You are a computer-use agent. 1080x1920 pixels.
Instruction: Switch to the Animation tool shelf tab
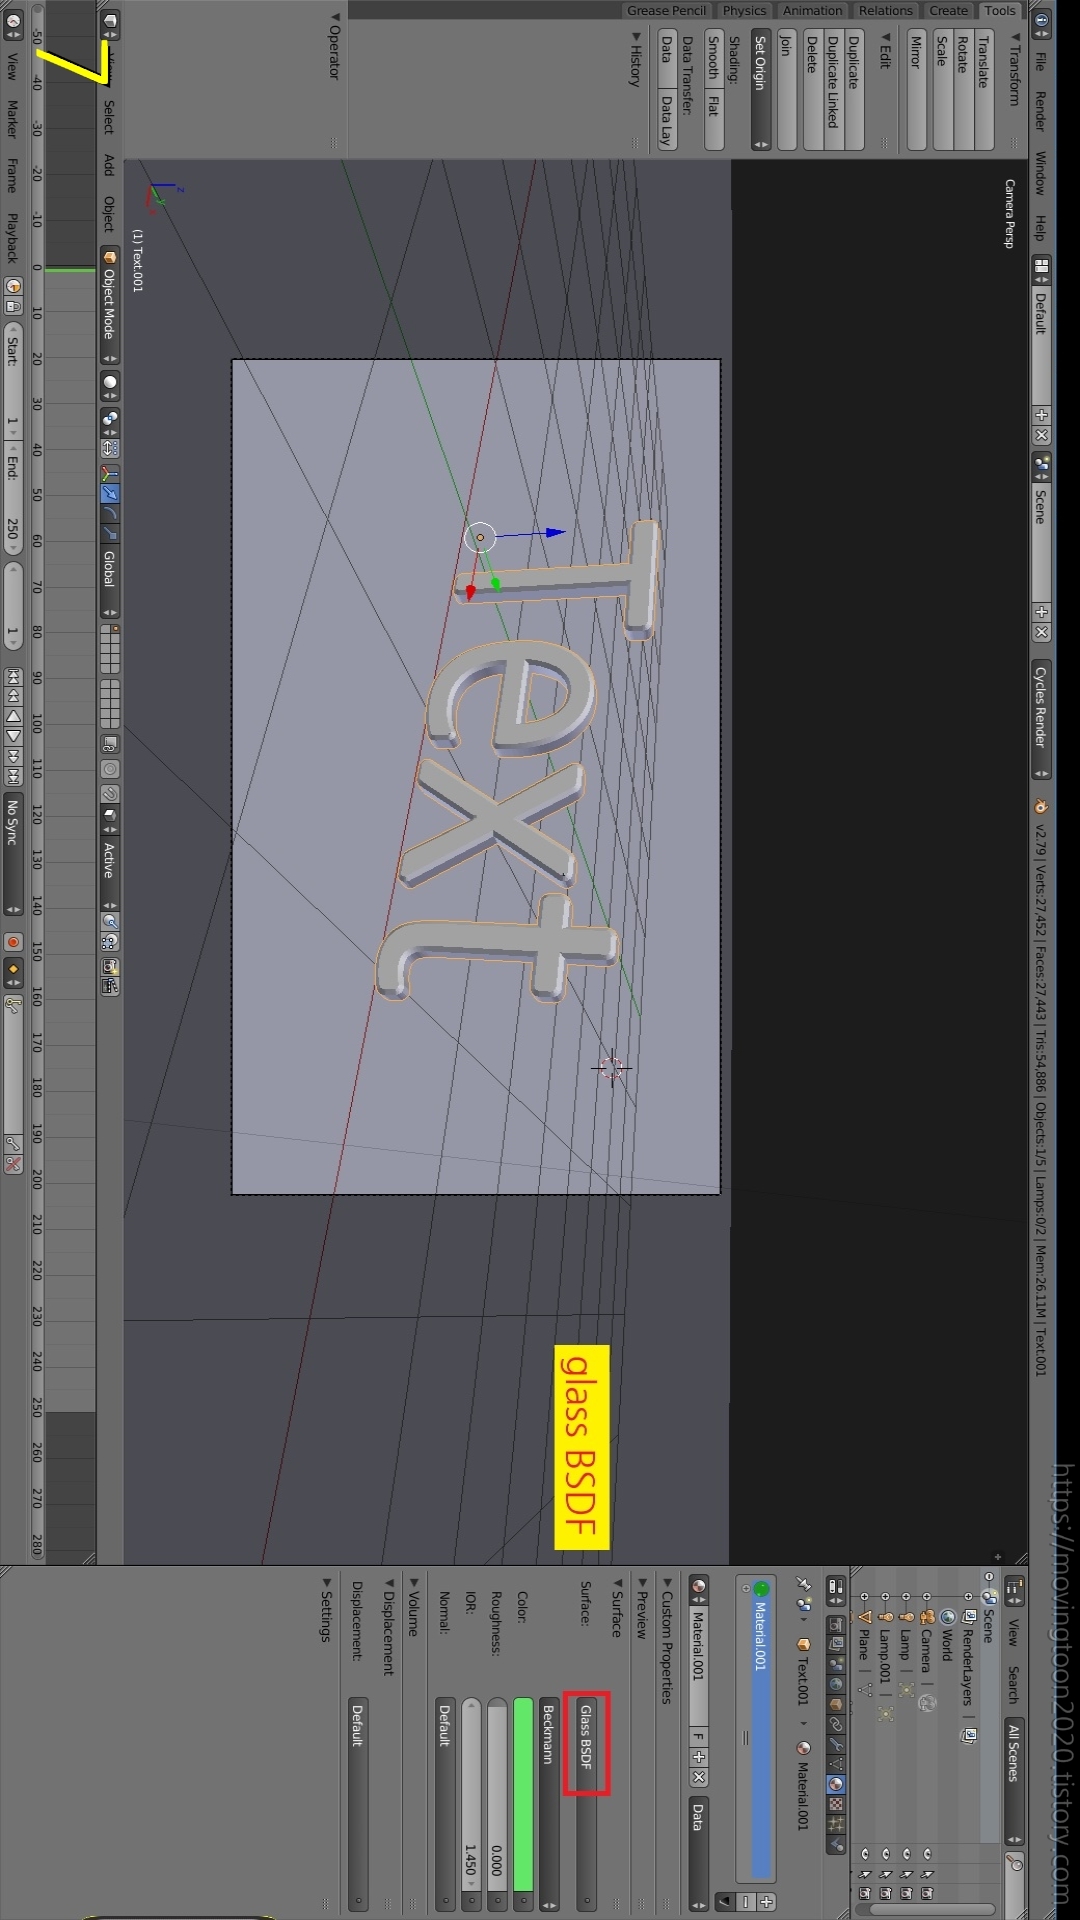point(812,10)
